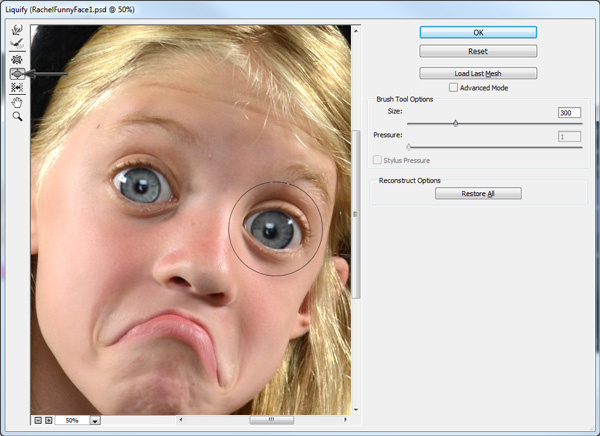Click the preview's vertical scroll up arrow

pyautogui.click(x=356, y=31)
